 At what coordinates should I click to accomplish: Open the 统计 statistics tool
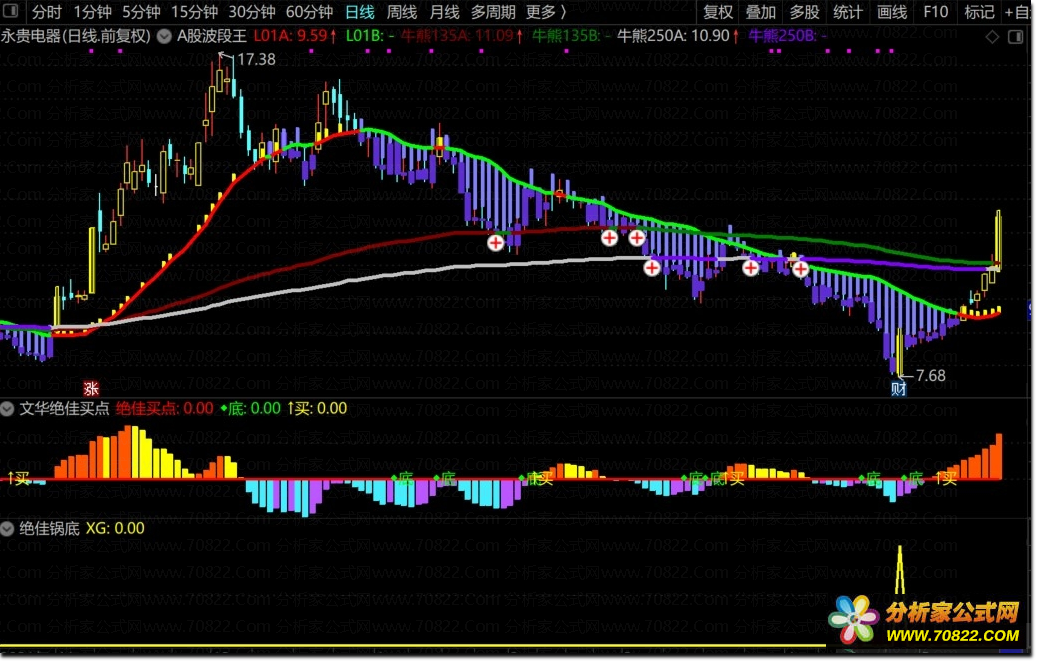(x=847, y=12)
